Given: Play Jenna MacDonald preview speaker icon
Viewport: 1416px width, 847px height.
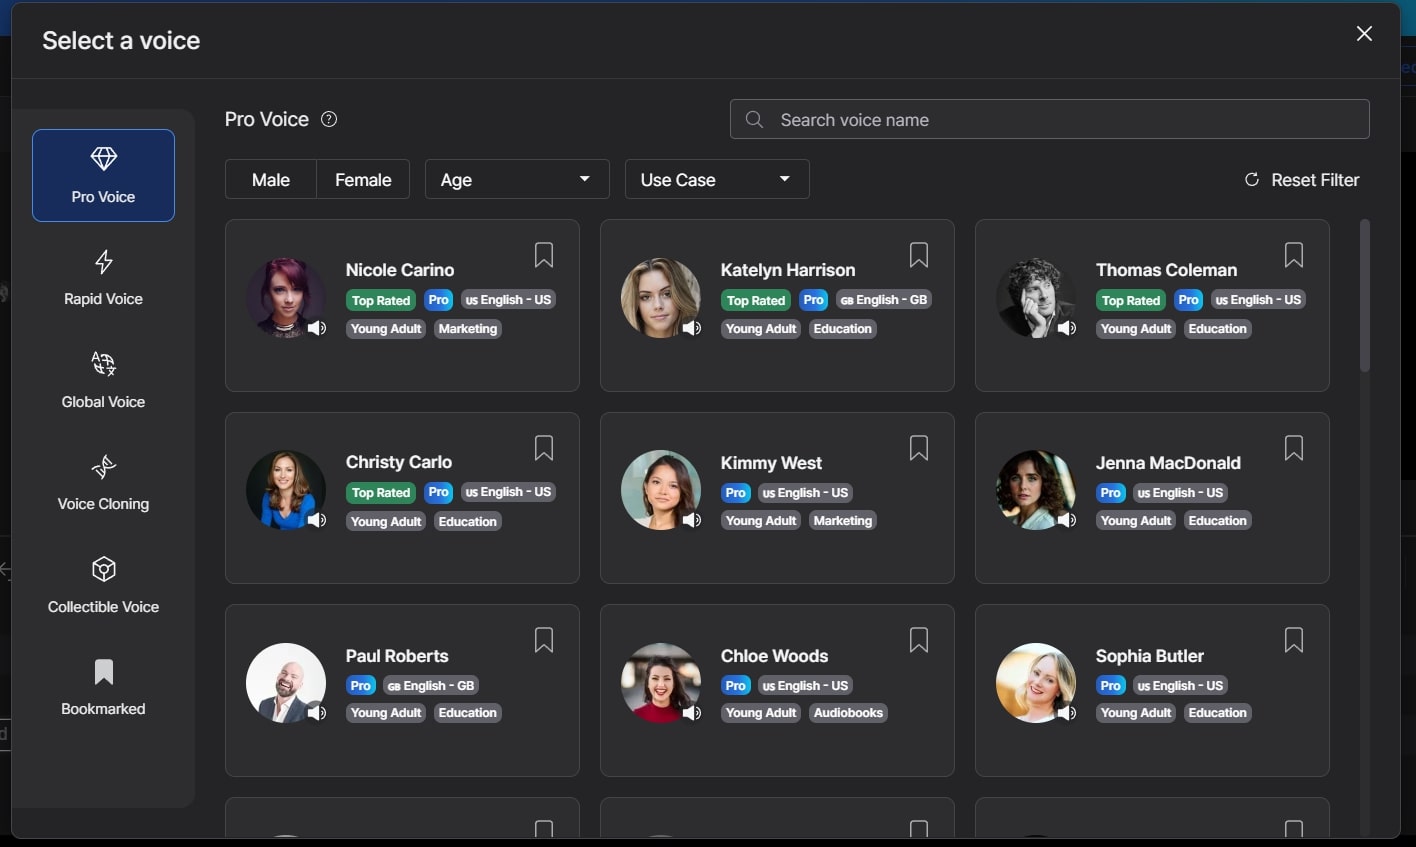Looking at the screenshot, I should coord(1067,520).
